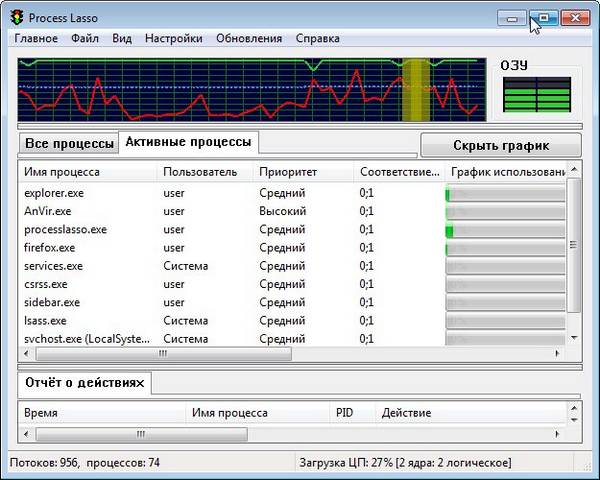Switch to the Все процессы tab

coord(69,144)
